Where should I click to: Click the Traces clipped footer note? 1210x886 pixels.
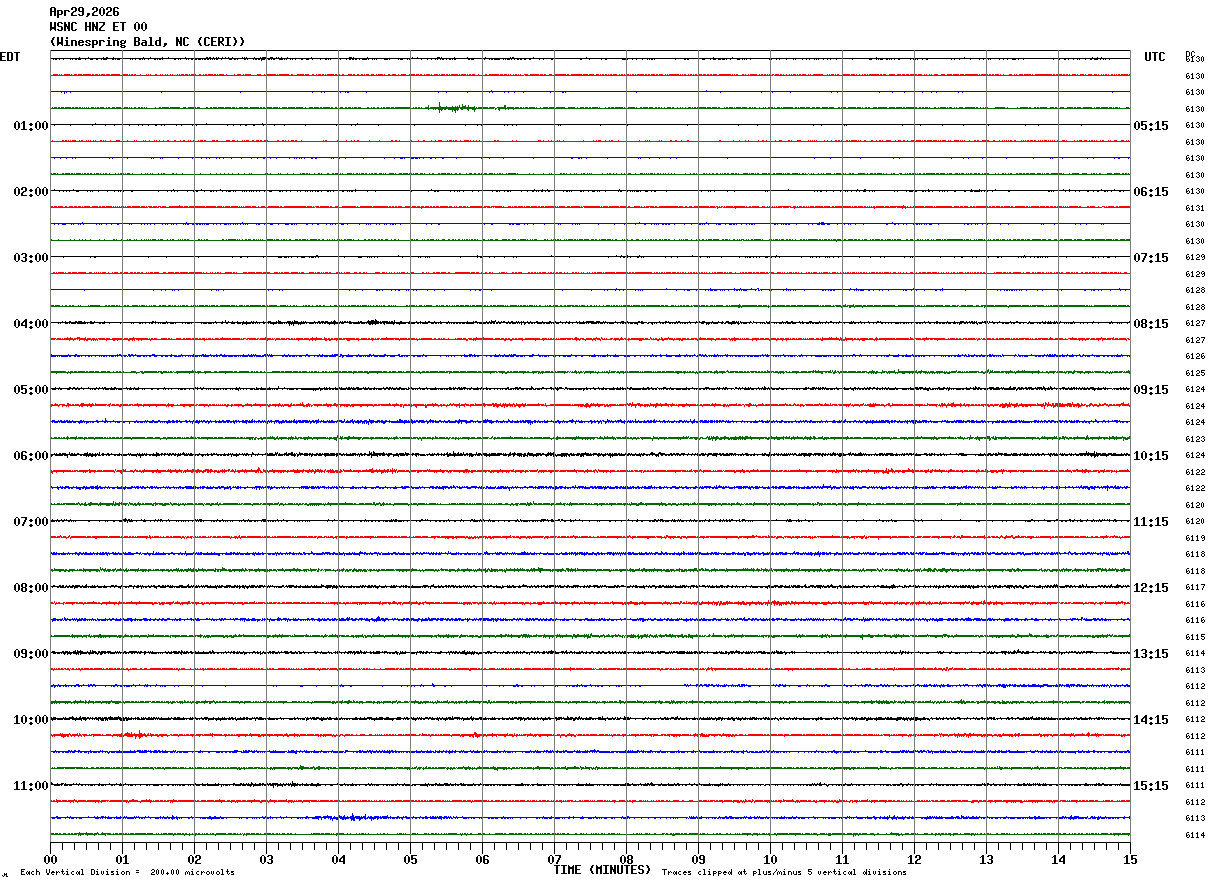tap(784, 873)
